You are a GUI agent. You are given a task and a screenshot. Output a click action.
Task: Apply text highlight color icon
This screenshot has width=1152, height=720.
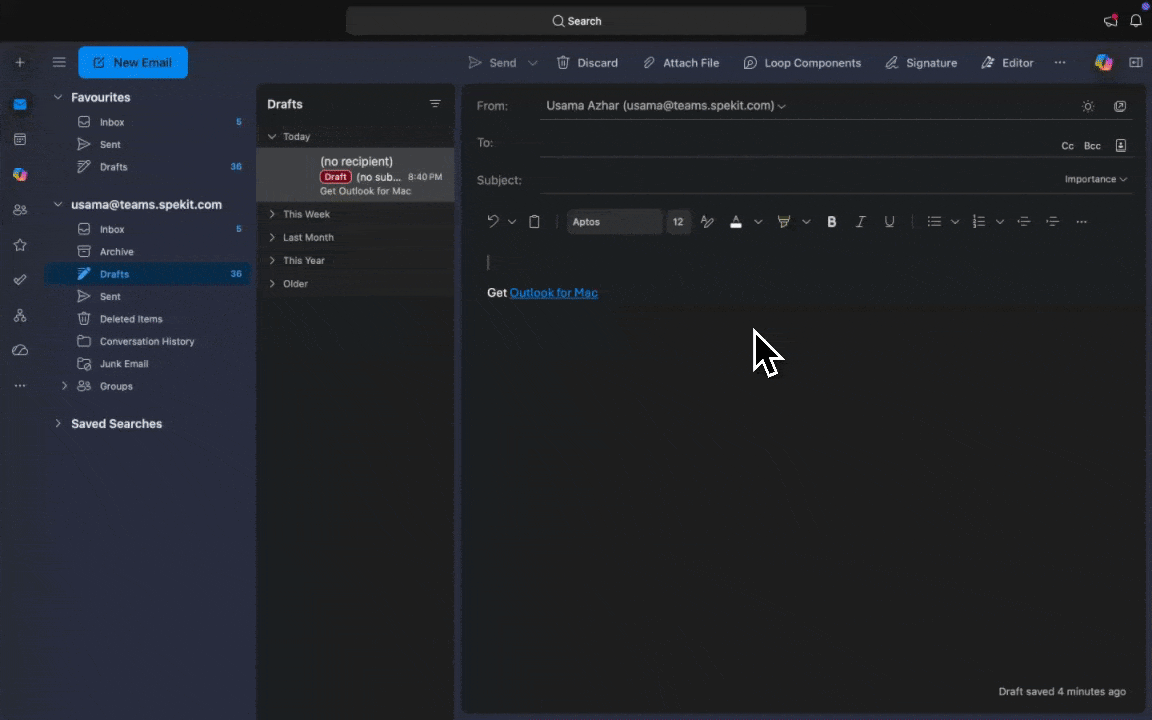pyautogui.click(x=784, y=221)
